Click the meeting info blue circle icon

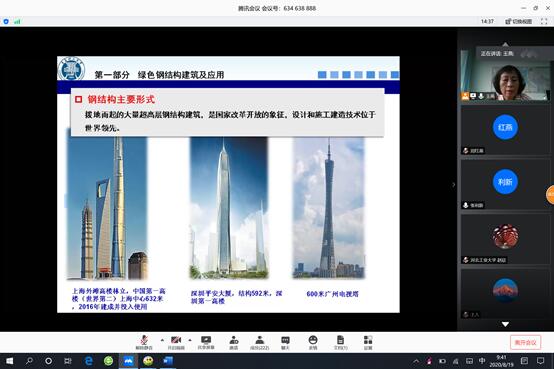click(6, 22)
